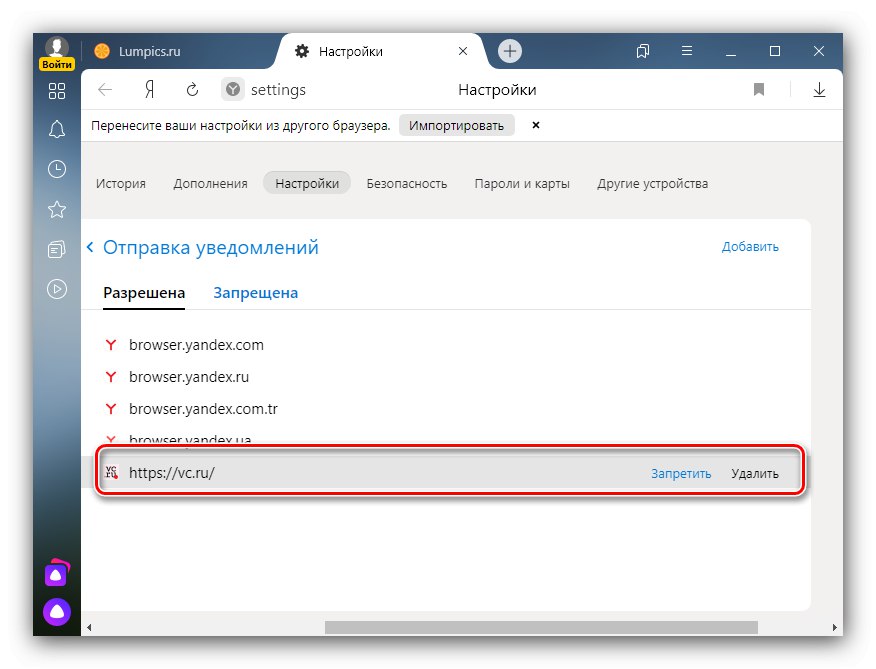Screen dimensions: 876x669
Task: Click the tab groups icon near the menu
Action: (x=643, y=51)
